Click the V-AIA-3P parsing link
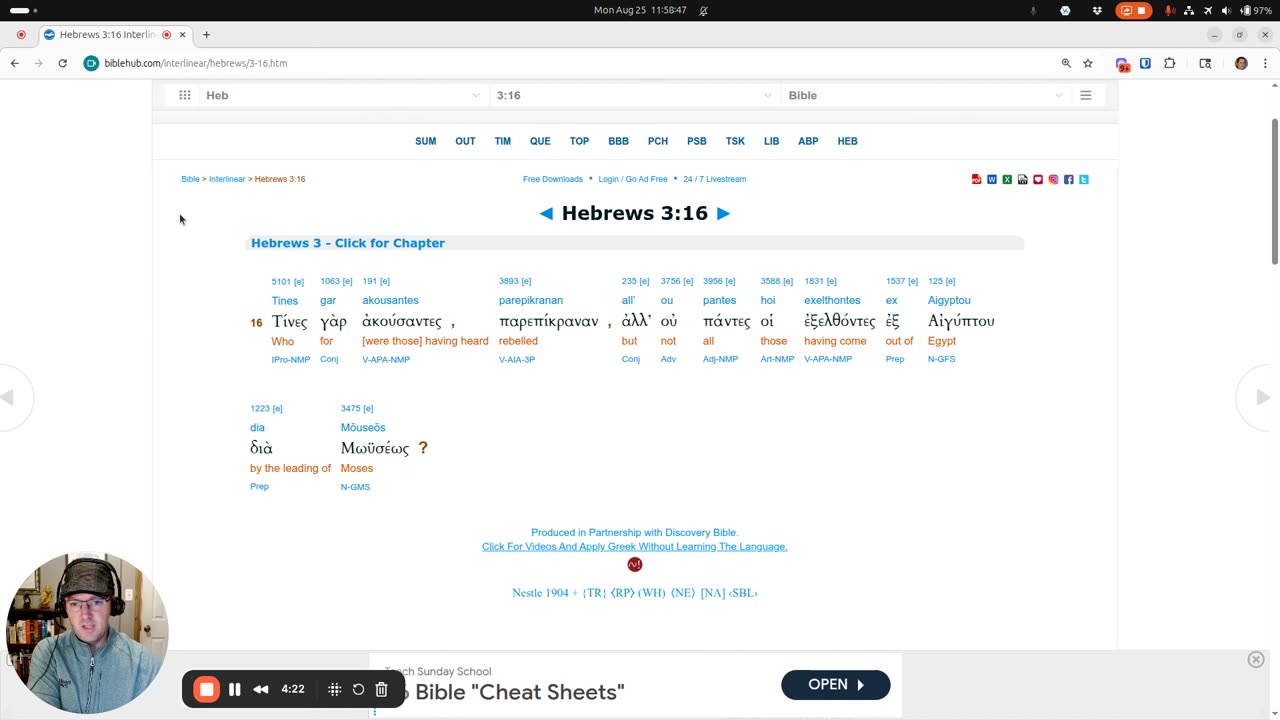Image resolution: width=1280 pixels, height=720 pixels. coord(517,359)
